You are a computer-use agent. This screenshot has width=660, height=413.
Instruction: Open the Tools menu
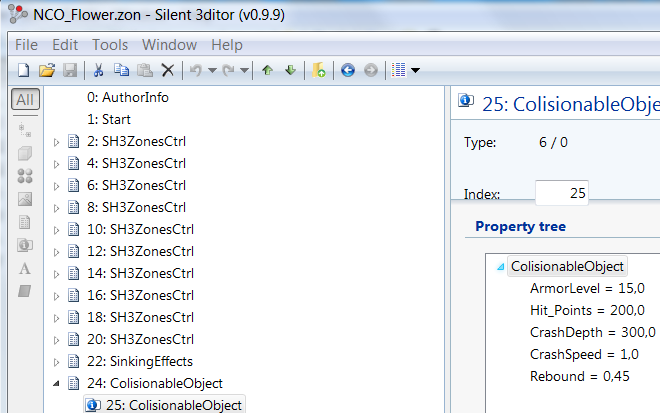110,45
